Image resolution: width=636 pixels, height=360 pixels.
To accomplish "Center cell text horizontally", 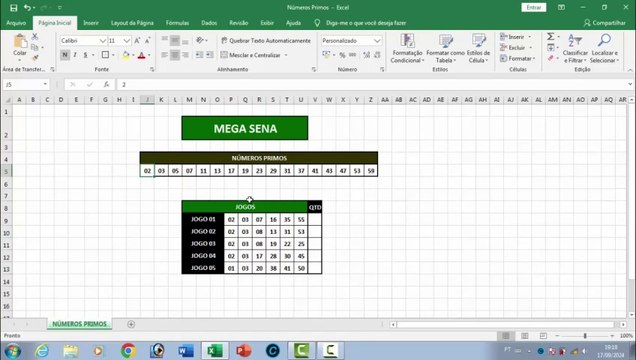I will coord(175,55).
